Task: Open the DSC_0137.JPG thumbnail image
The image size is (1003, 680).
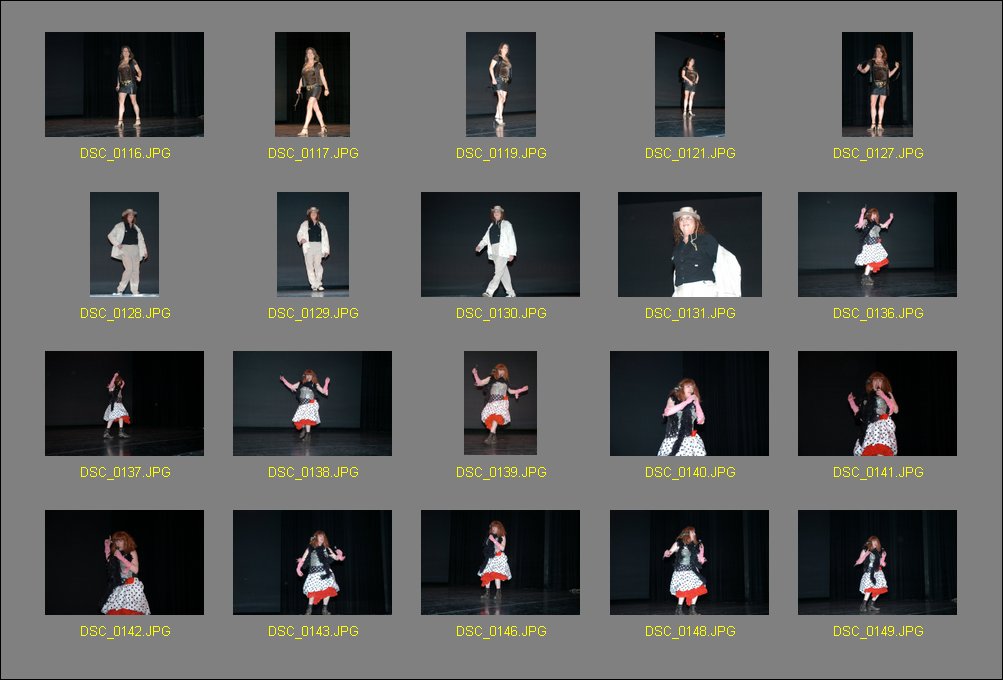Action: point(124,403)
